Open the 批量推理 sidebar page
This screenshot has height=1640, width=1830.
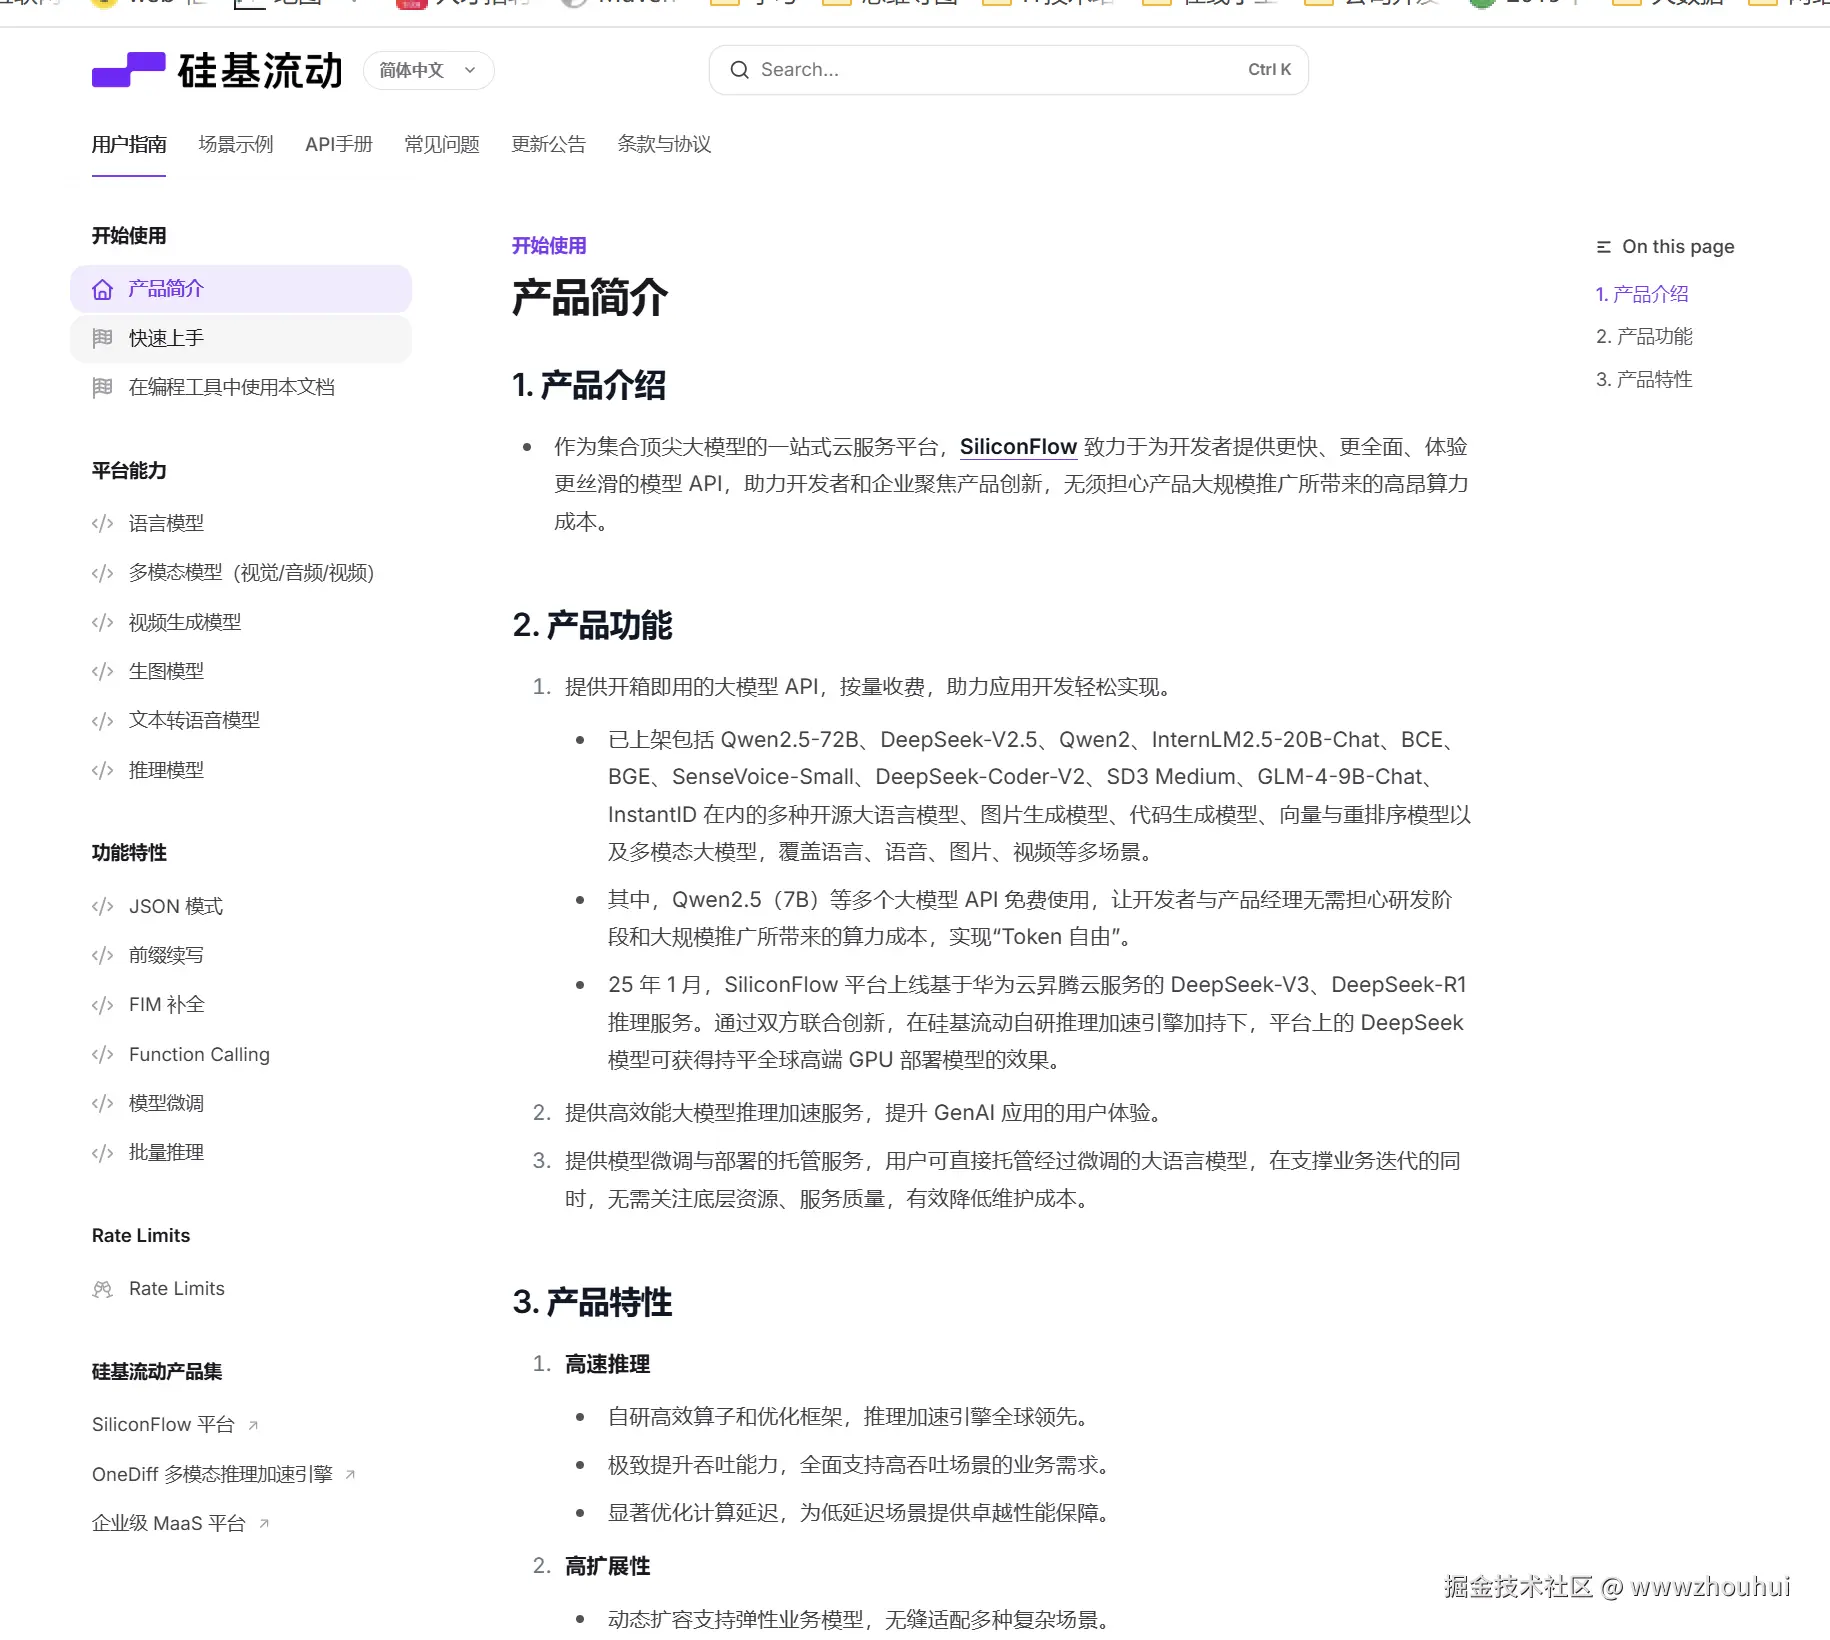click(241, 1153)
